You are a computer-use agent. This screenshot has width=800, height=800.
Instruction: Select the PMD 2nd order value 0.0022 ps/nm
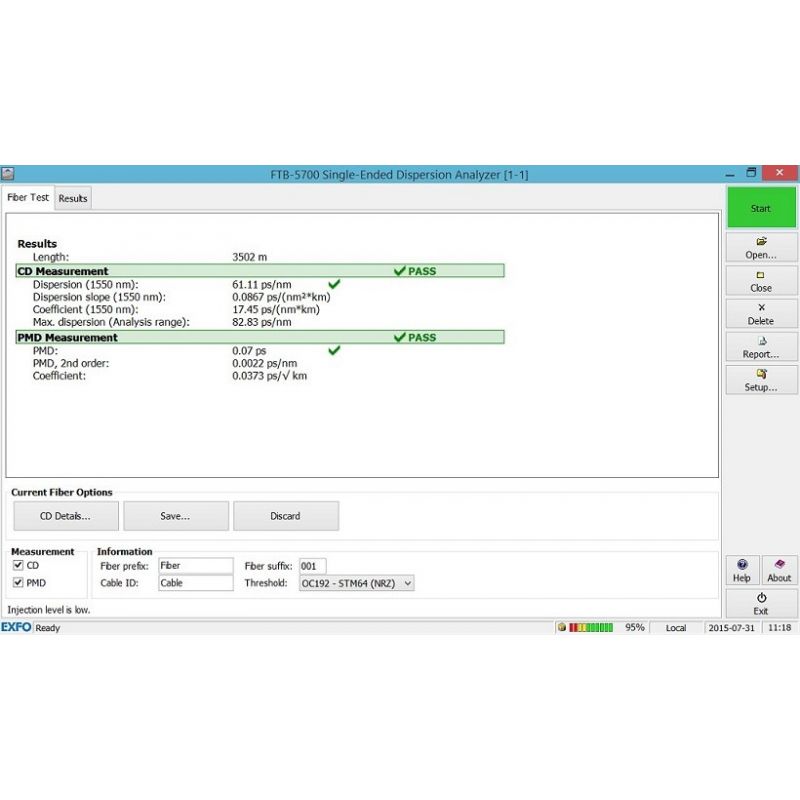click(x=264, y=363)
